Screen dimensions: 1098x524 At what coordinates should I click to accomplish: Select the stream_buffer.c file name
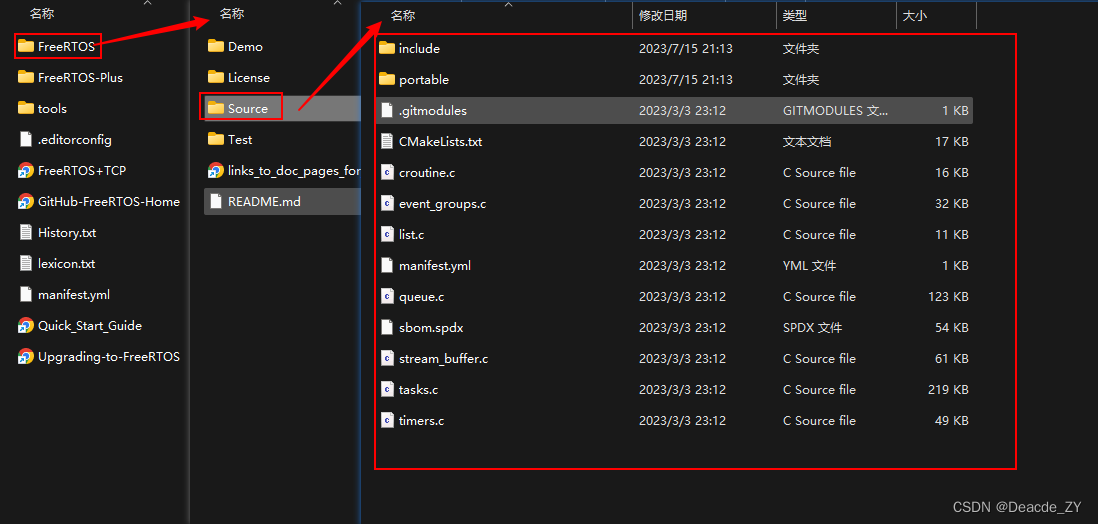click(x=443, y=359)
